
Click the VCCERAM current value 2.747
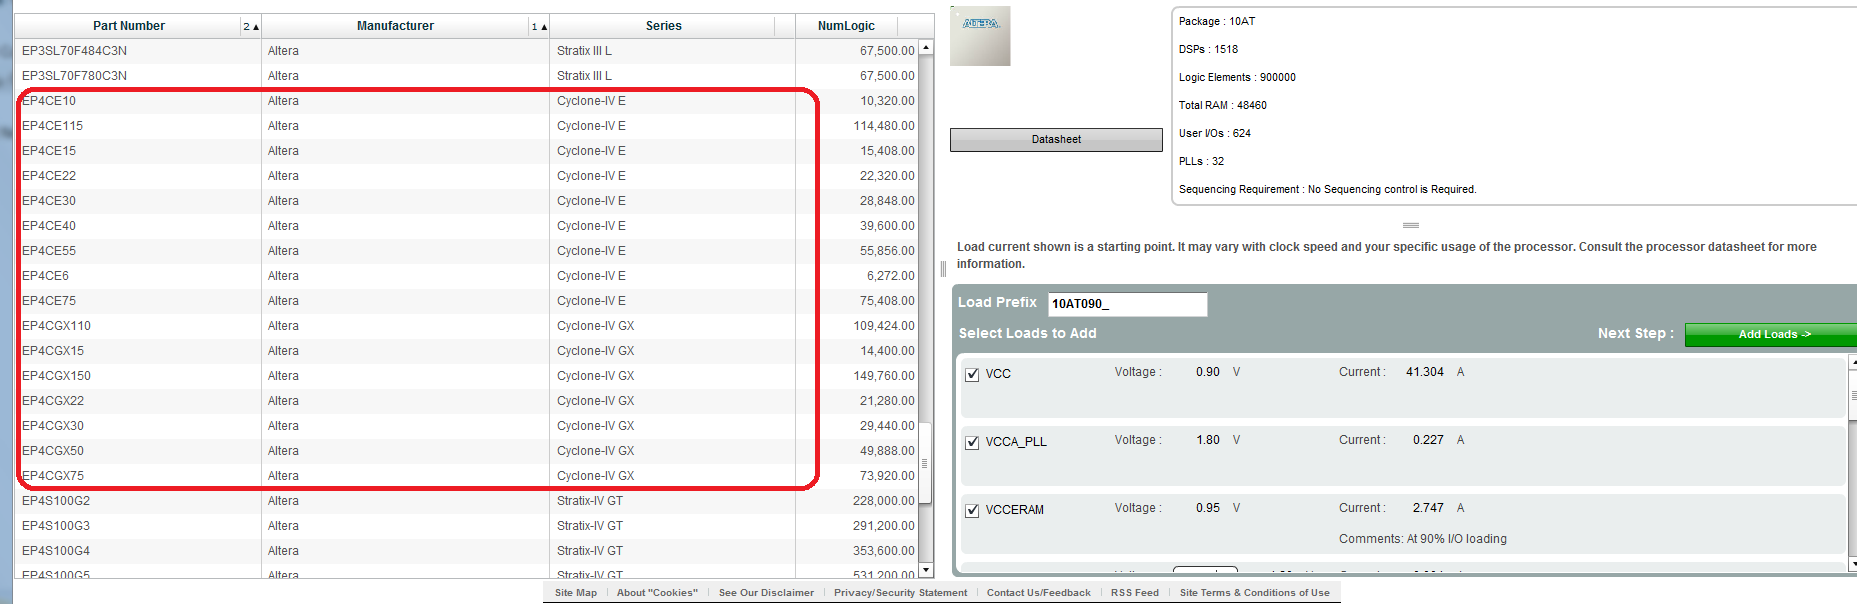tap(1428, 508)
